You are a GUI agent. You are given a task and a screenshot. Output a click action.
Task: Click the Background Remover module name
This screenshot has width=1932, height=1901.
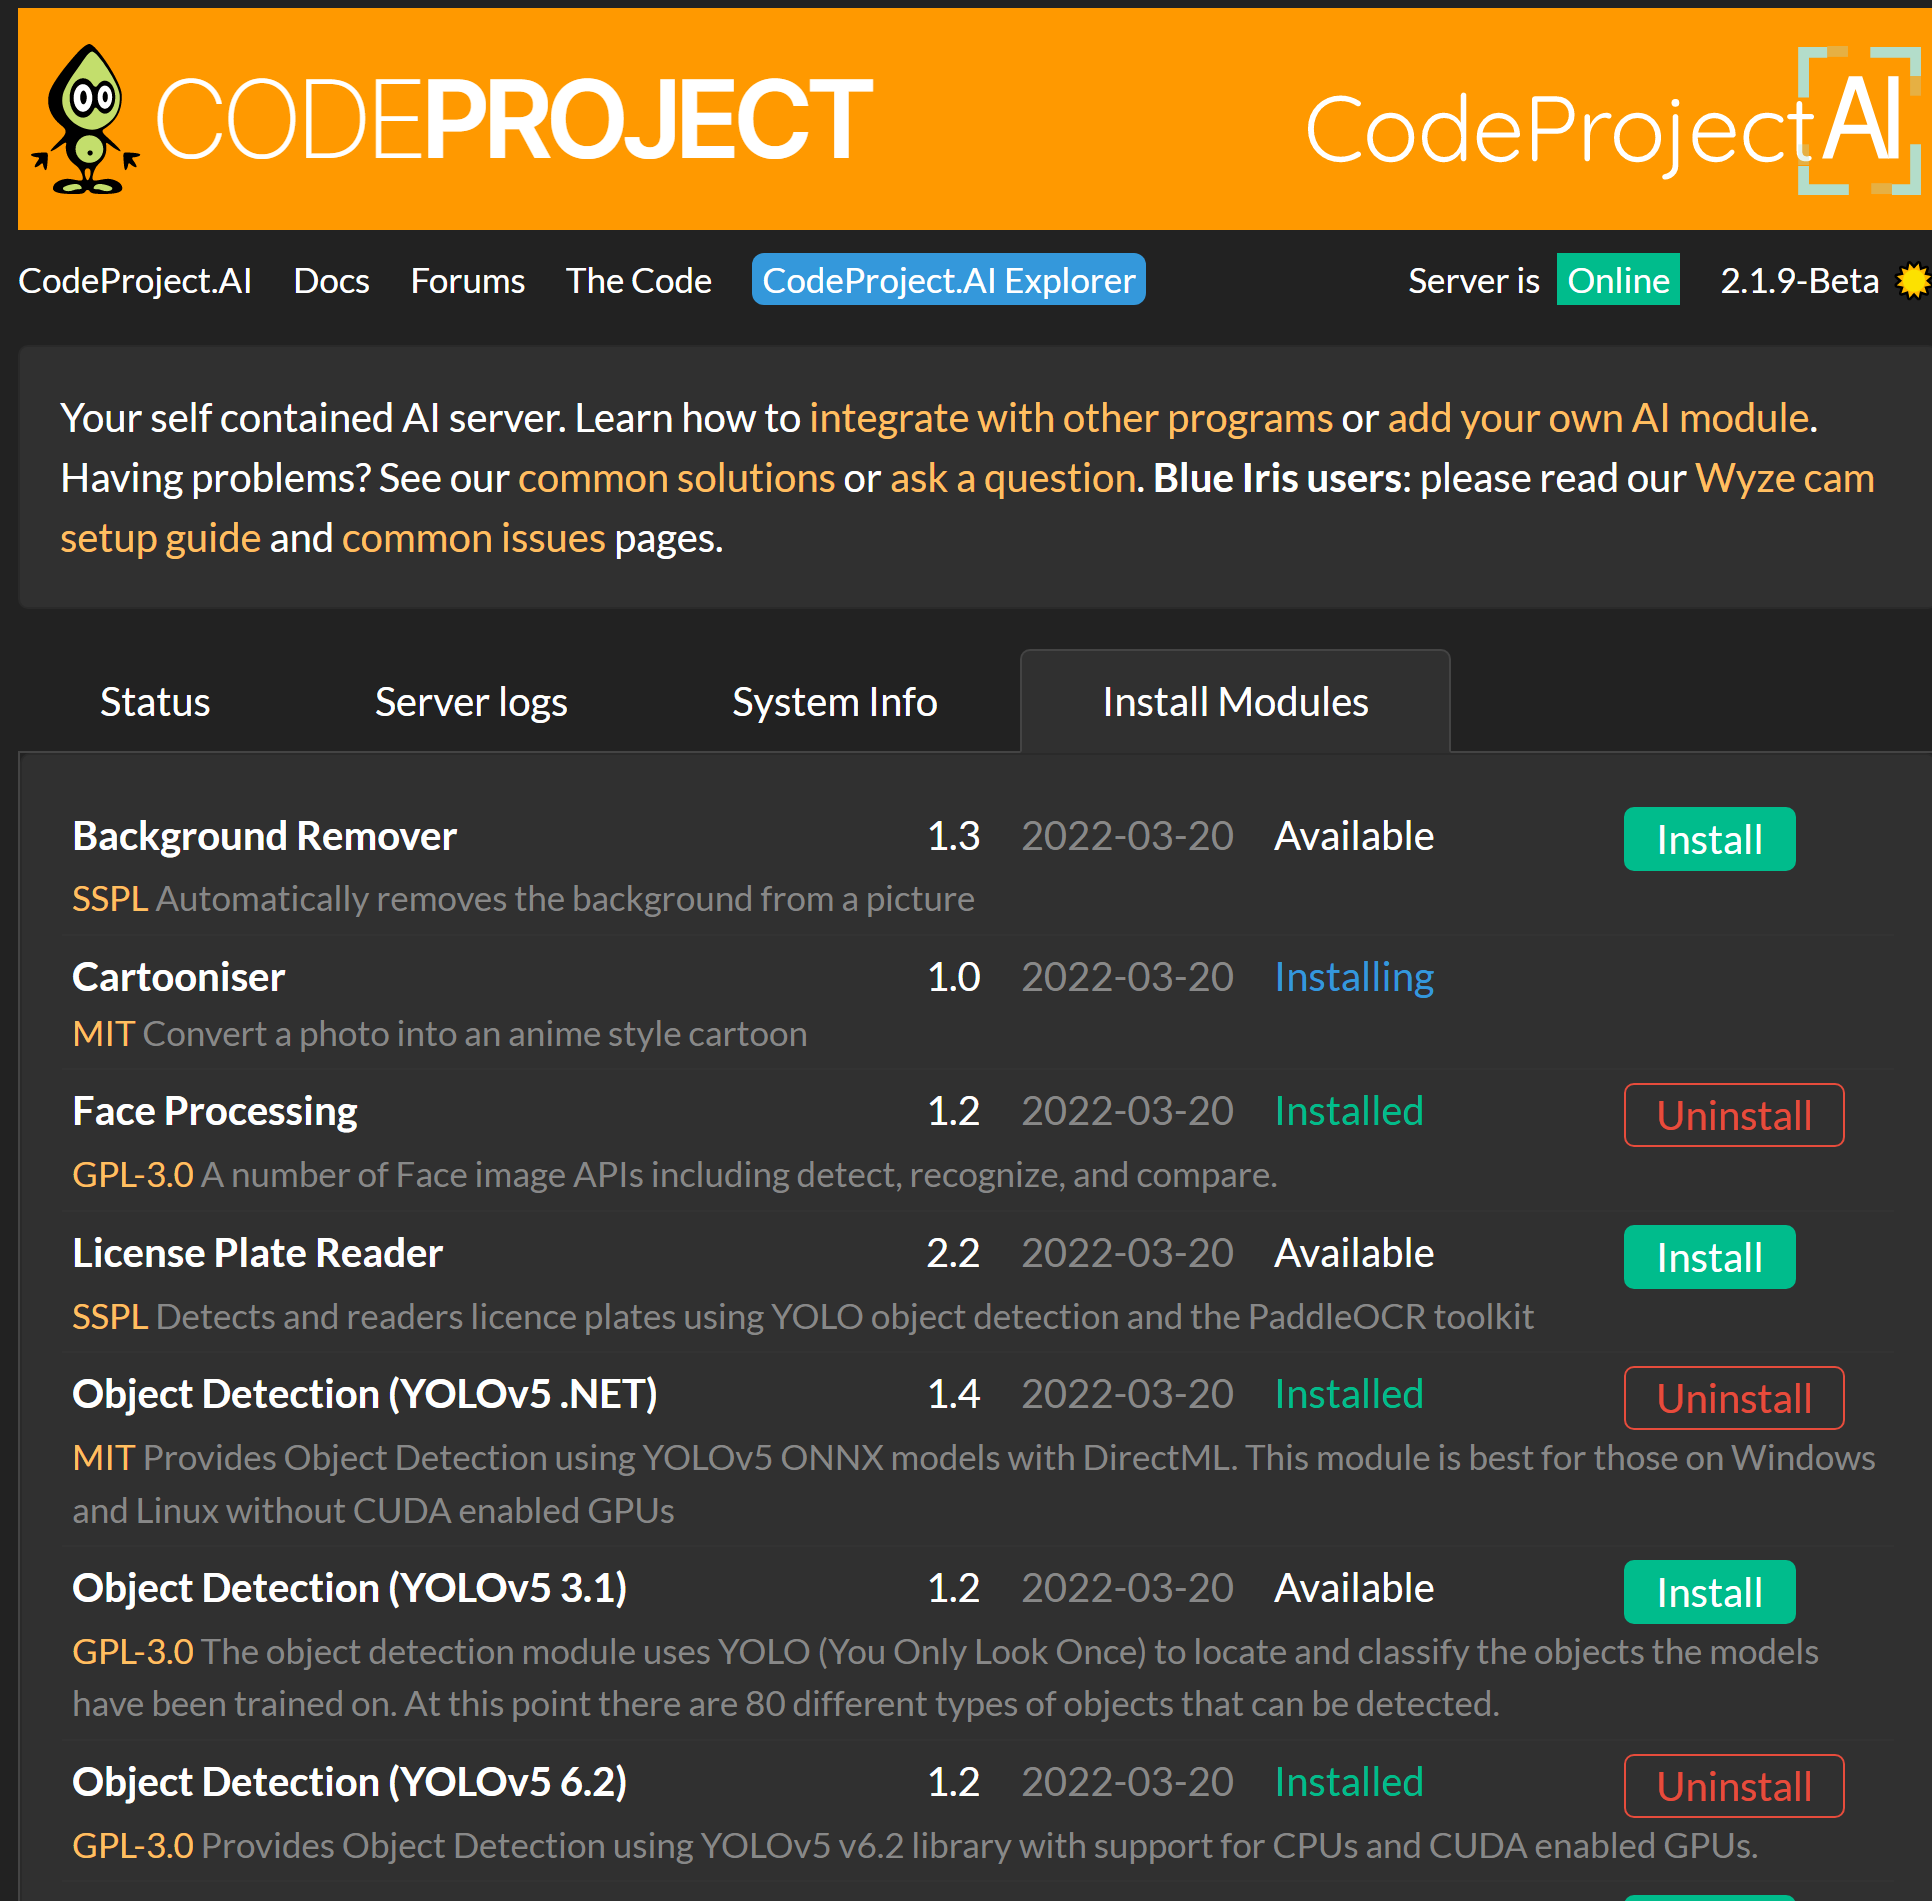click(x=264, y=836)
